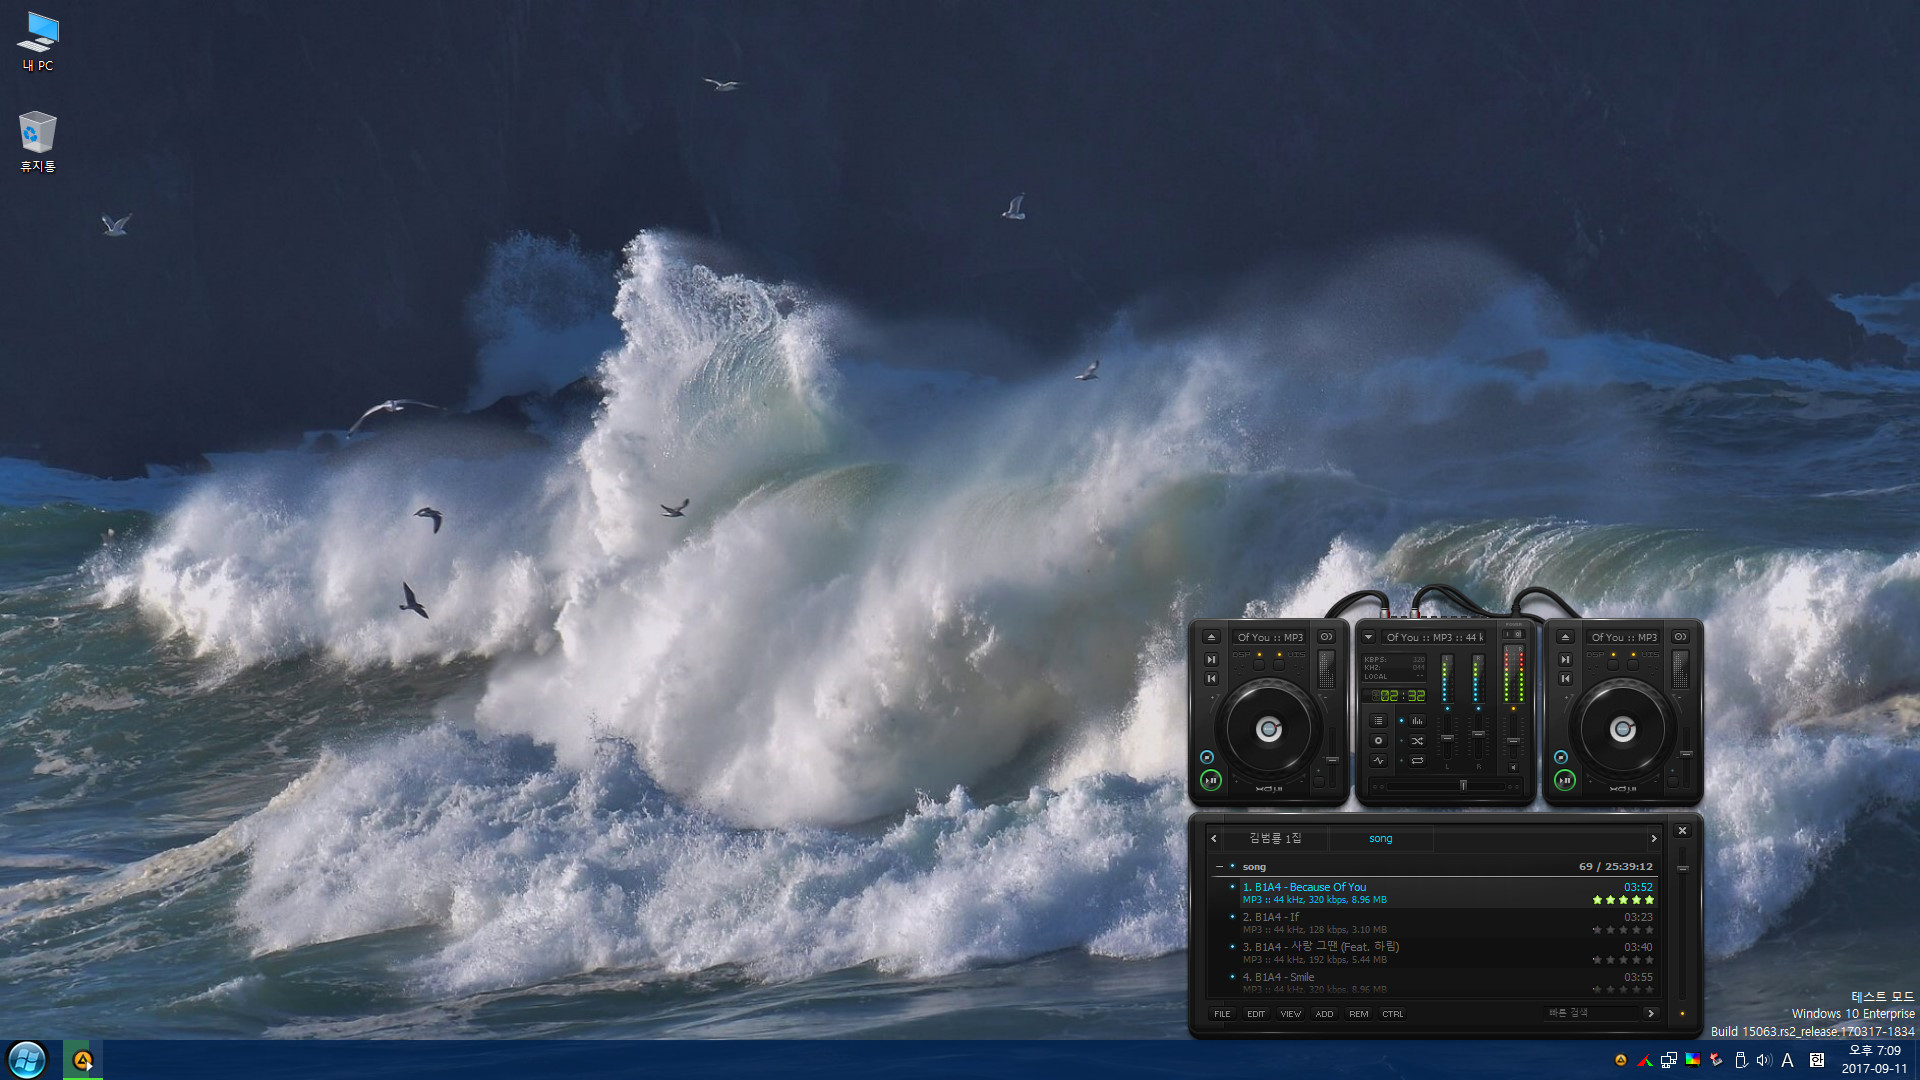The width and height of the screenshot is (1920, 1080).
Task: Flip the POWER switch on the mixer
Action: [1513, 634]
